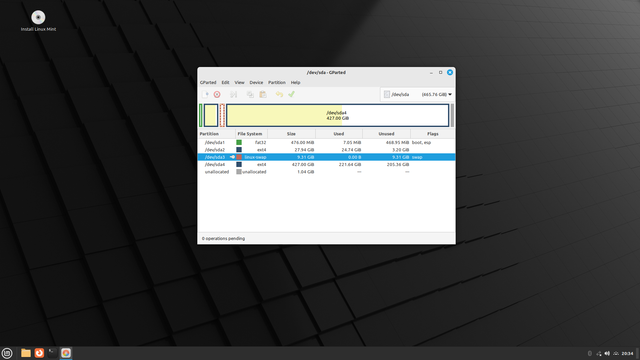Click the Unused column header

(387, 134)
